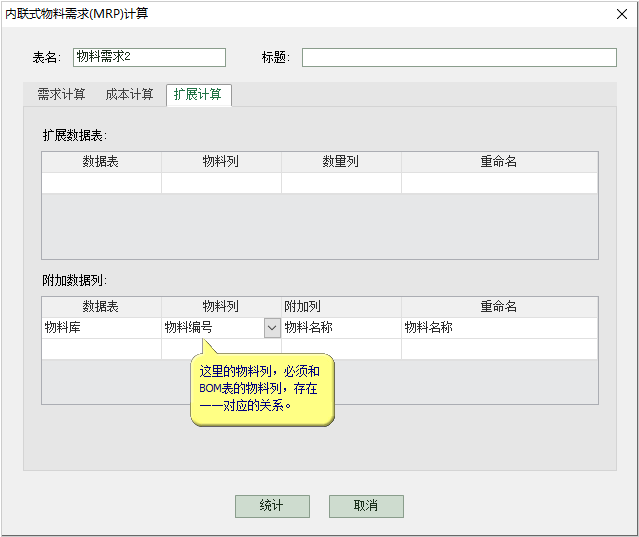Close the MRP calculation dialog
The height and width of the screenshot is (537, 639).
(x=617, y=13)
